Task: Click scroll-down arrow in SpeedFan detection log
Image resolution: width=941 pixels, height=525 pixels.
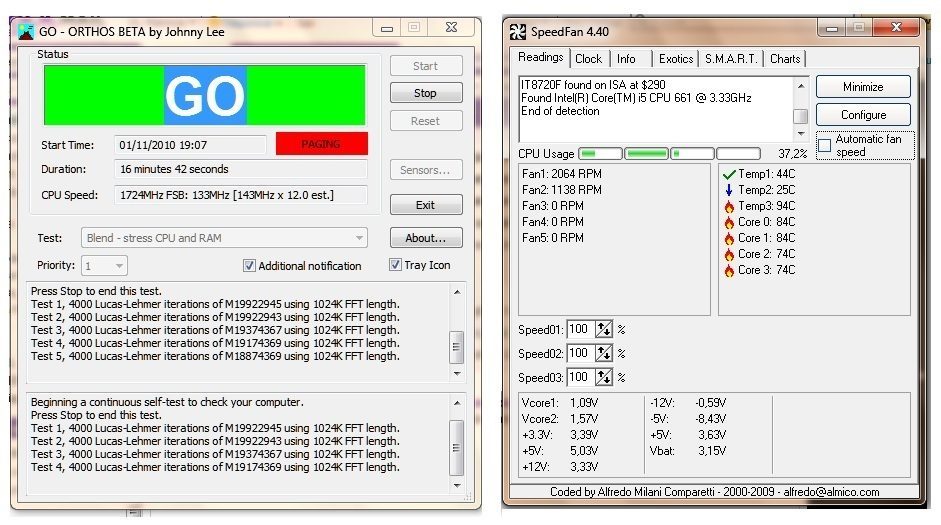Action: pyautogui.click(x=801, y=133)
